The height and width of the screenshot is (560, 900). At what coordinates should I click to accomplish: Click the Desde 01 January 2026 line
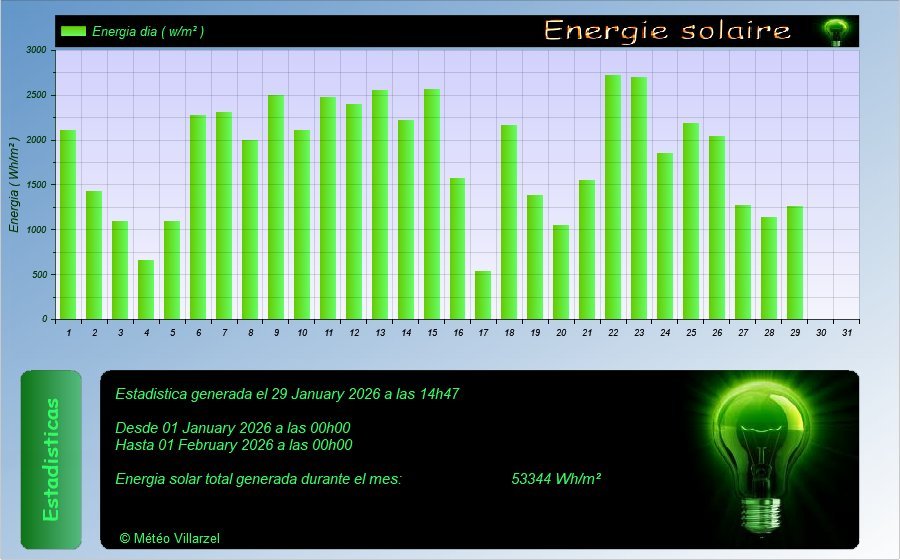(x=232, y=428)
